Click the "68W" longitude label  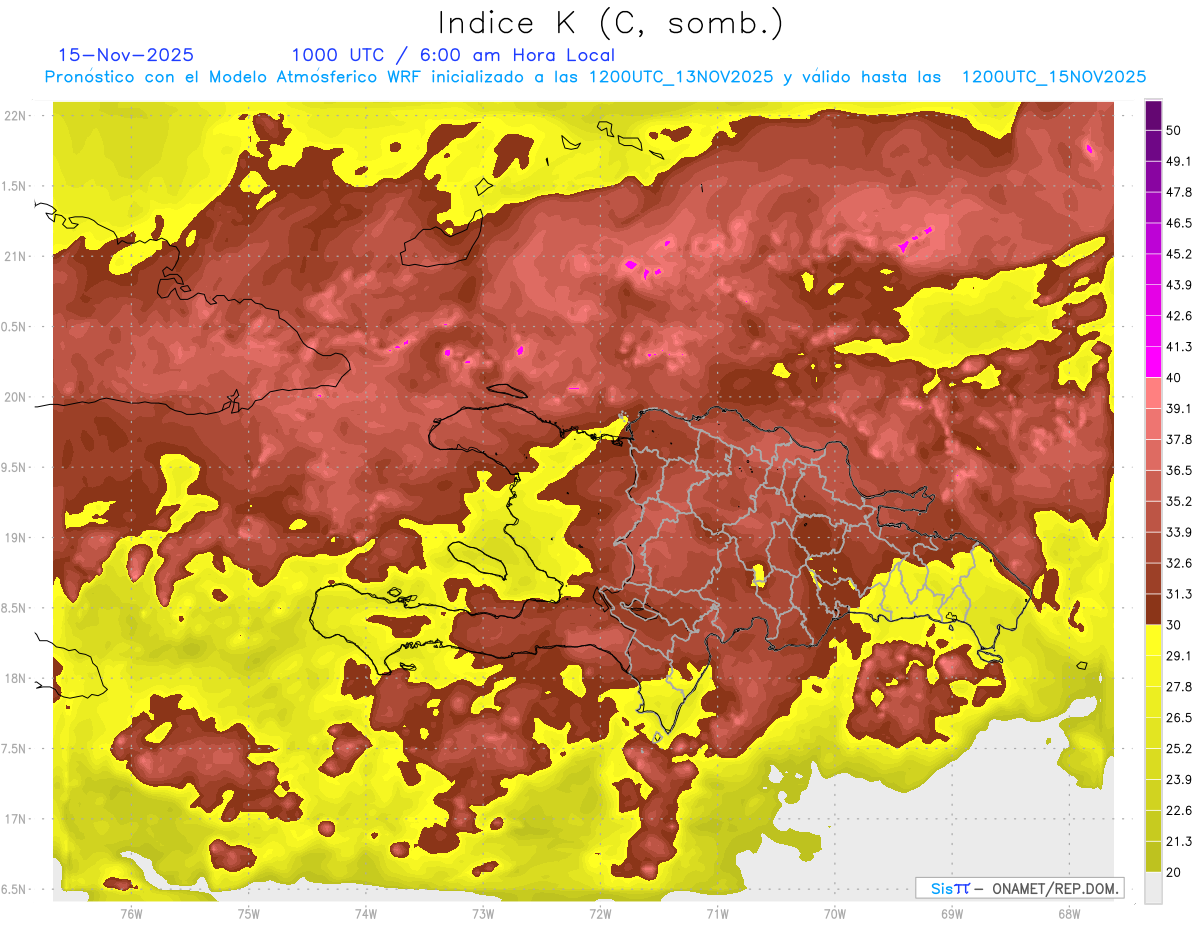(1069, 914)
